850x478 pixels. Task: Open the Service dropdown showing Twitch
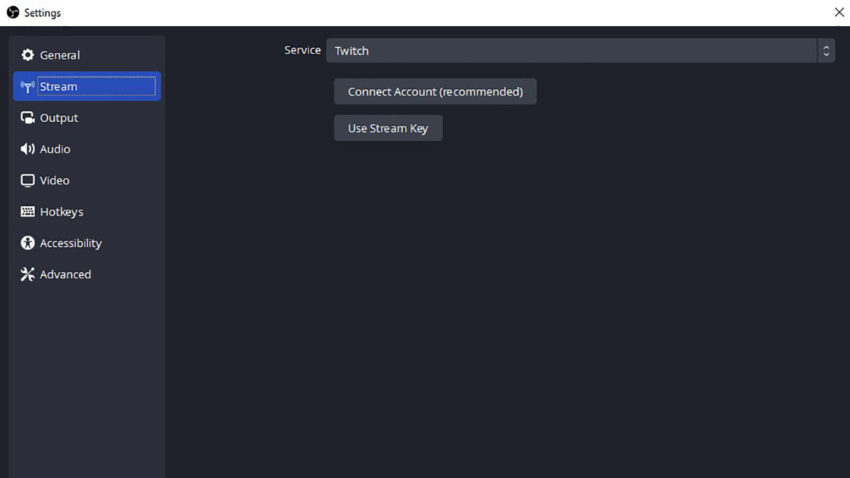click(580, 50)
